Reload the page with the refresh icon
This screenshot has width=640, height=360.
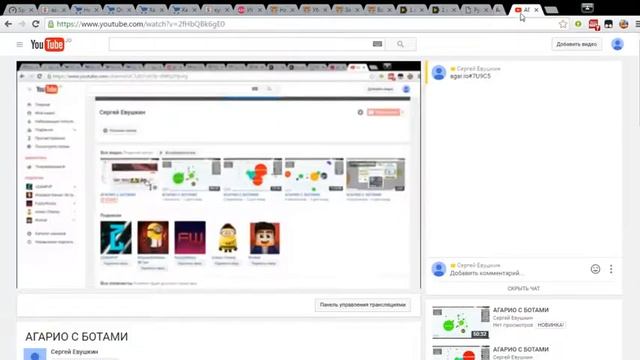(36, 24)
